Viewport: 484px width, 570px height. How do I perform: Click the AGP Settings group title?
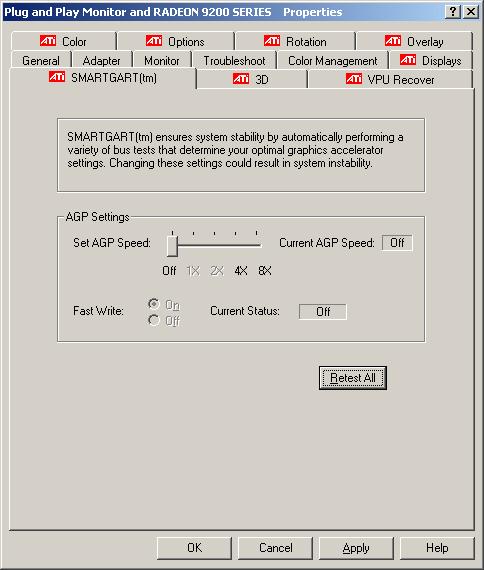pyautogui.click(x=97, y=217)
